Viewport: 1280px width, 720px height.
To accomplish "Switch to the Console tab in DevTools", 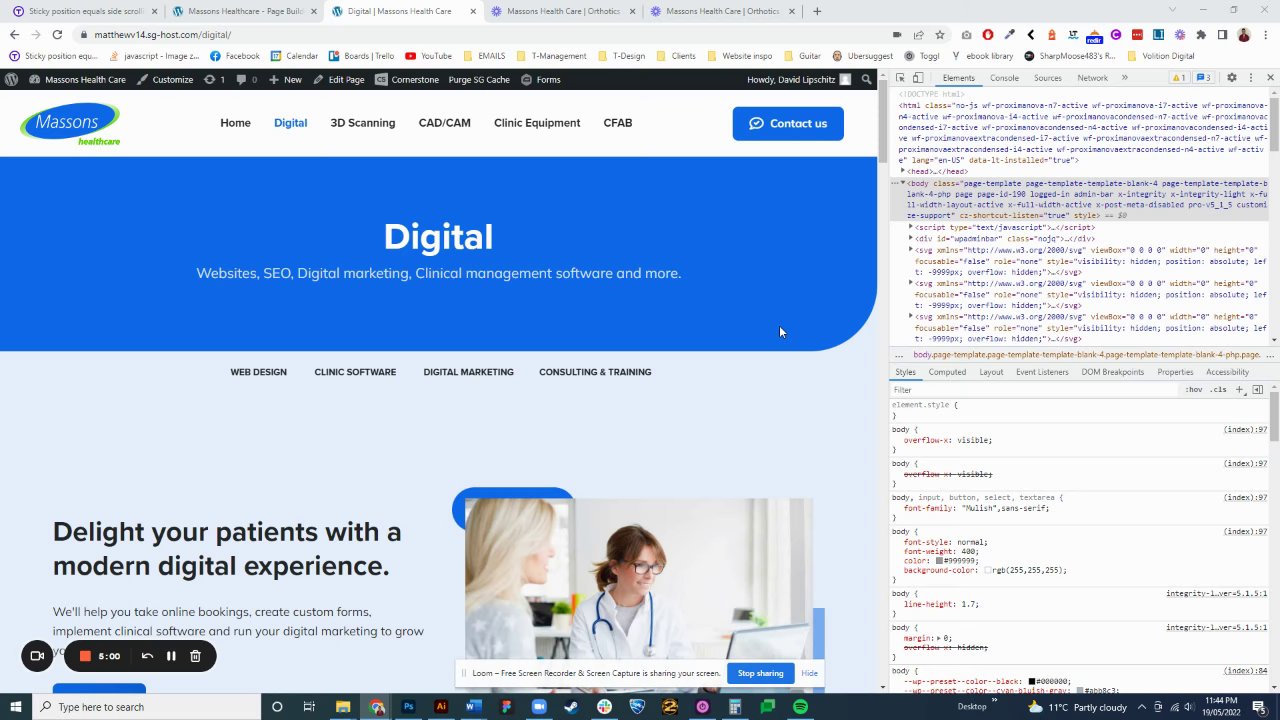I will coord(1004,78).
